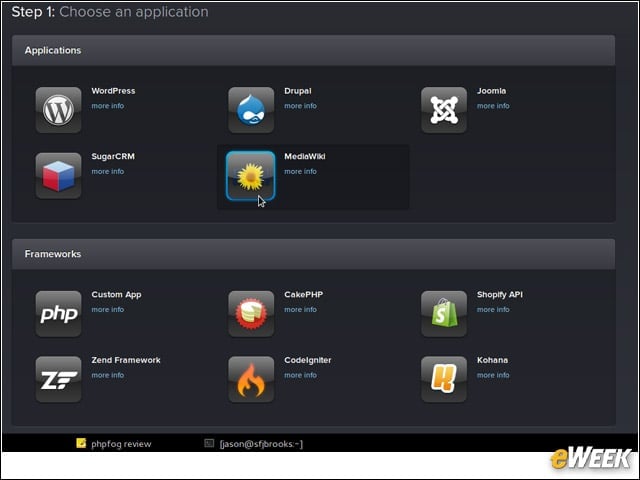Open the phpfog review note icon in taskbar
Screen dimensions: 640x480
coord(81,443)
